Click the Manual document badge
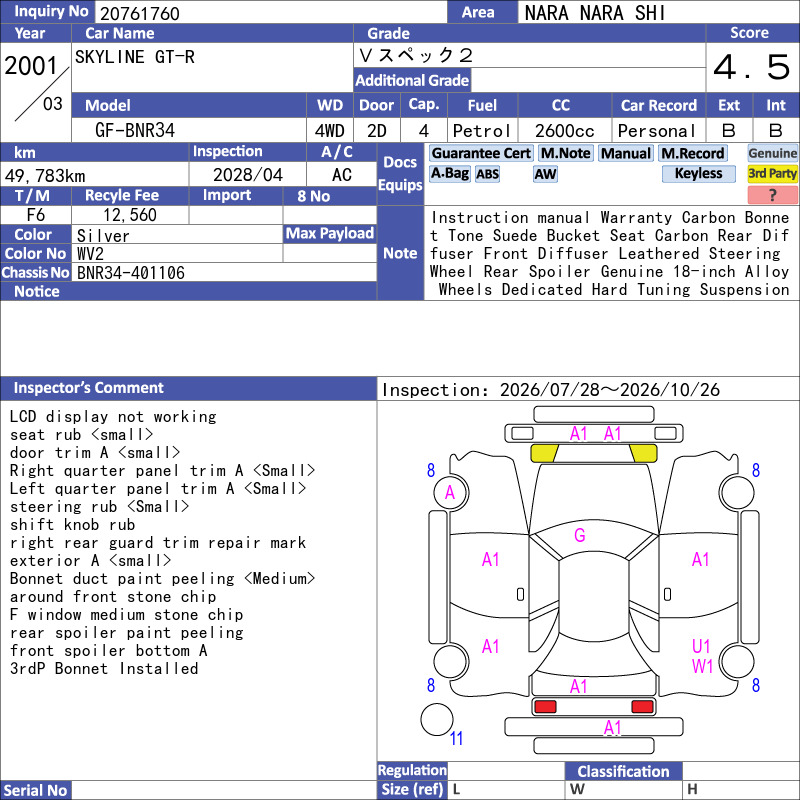Image resolution: width=800 pixels, height=800 pixels. [x=626, y=153]
